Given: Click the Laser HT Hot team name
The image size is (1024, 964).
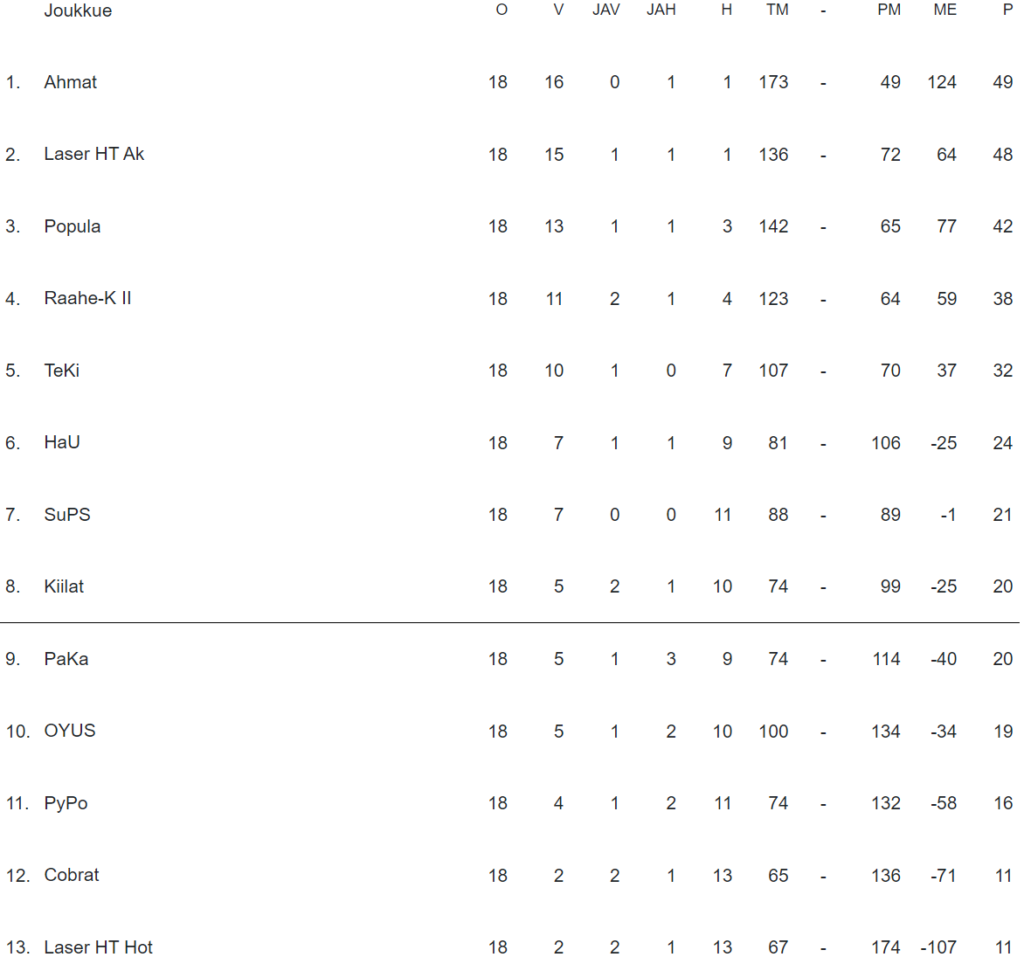Looking at the screenshot, I should click(x=98, y=947).
